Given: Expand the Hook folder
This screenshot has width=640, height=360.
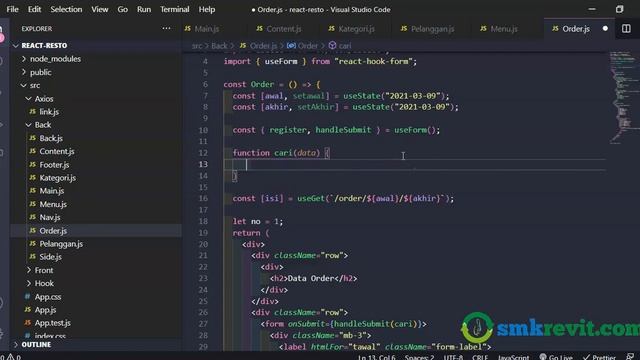Looking at the screenshot, I should (44, 283).
